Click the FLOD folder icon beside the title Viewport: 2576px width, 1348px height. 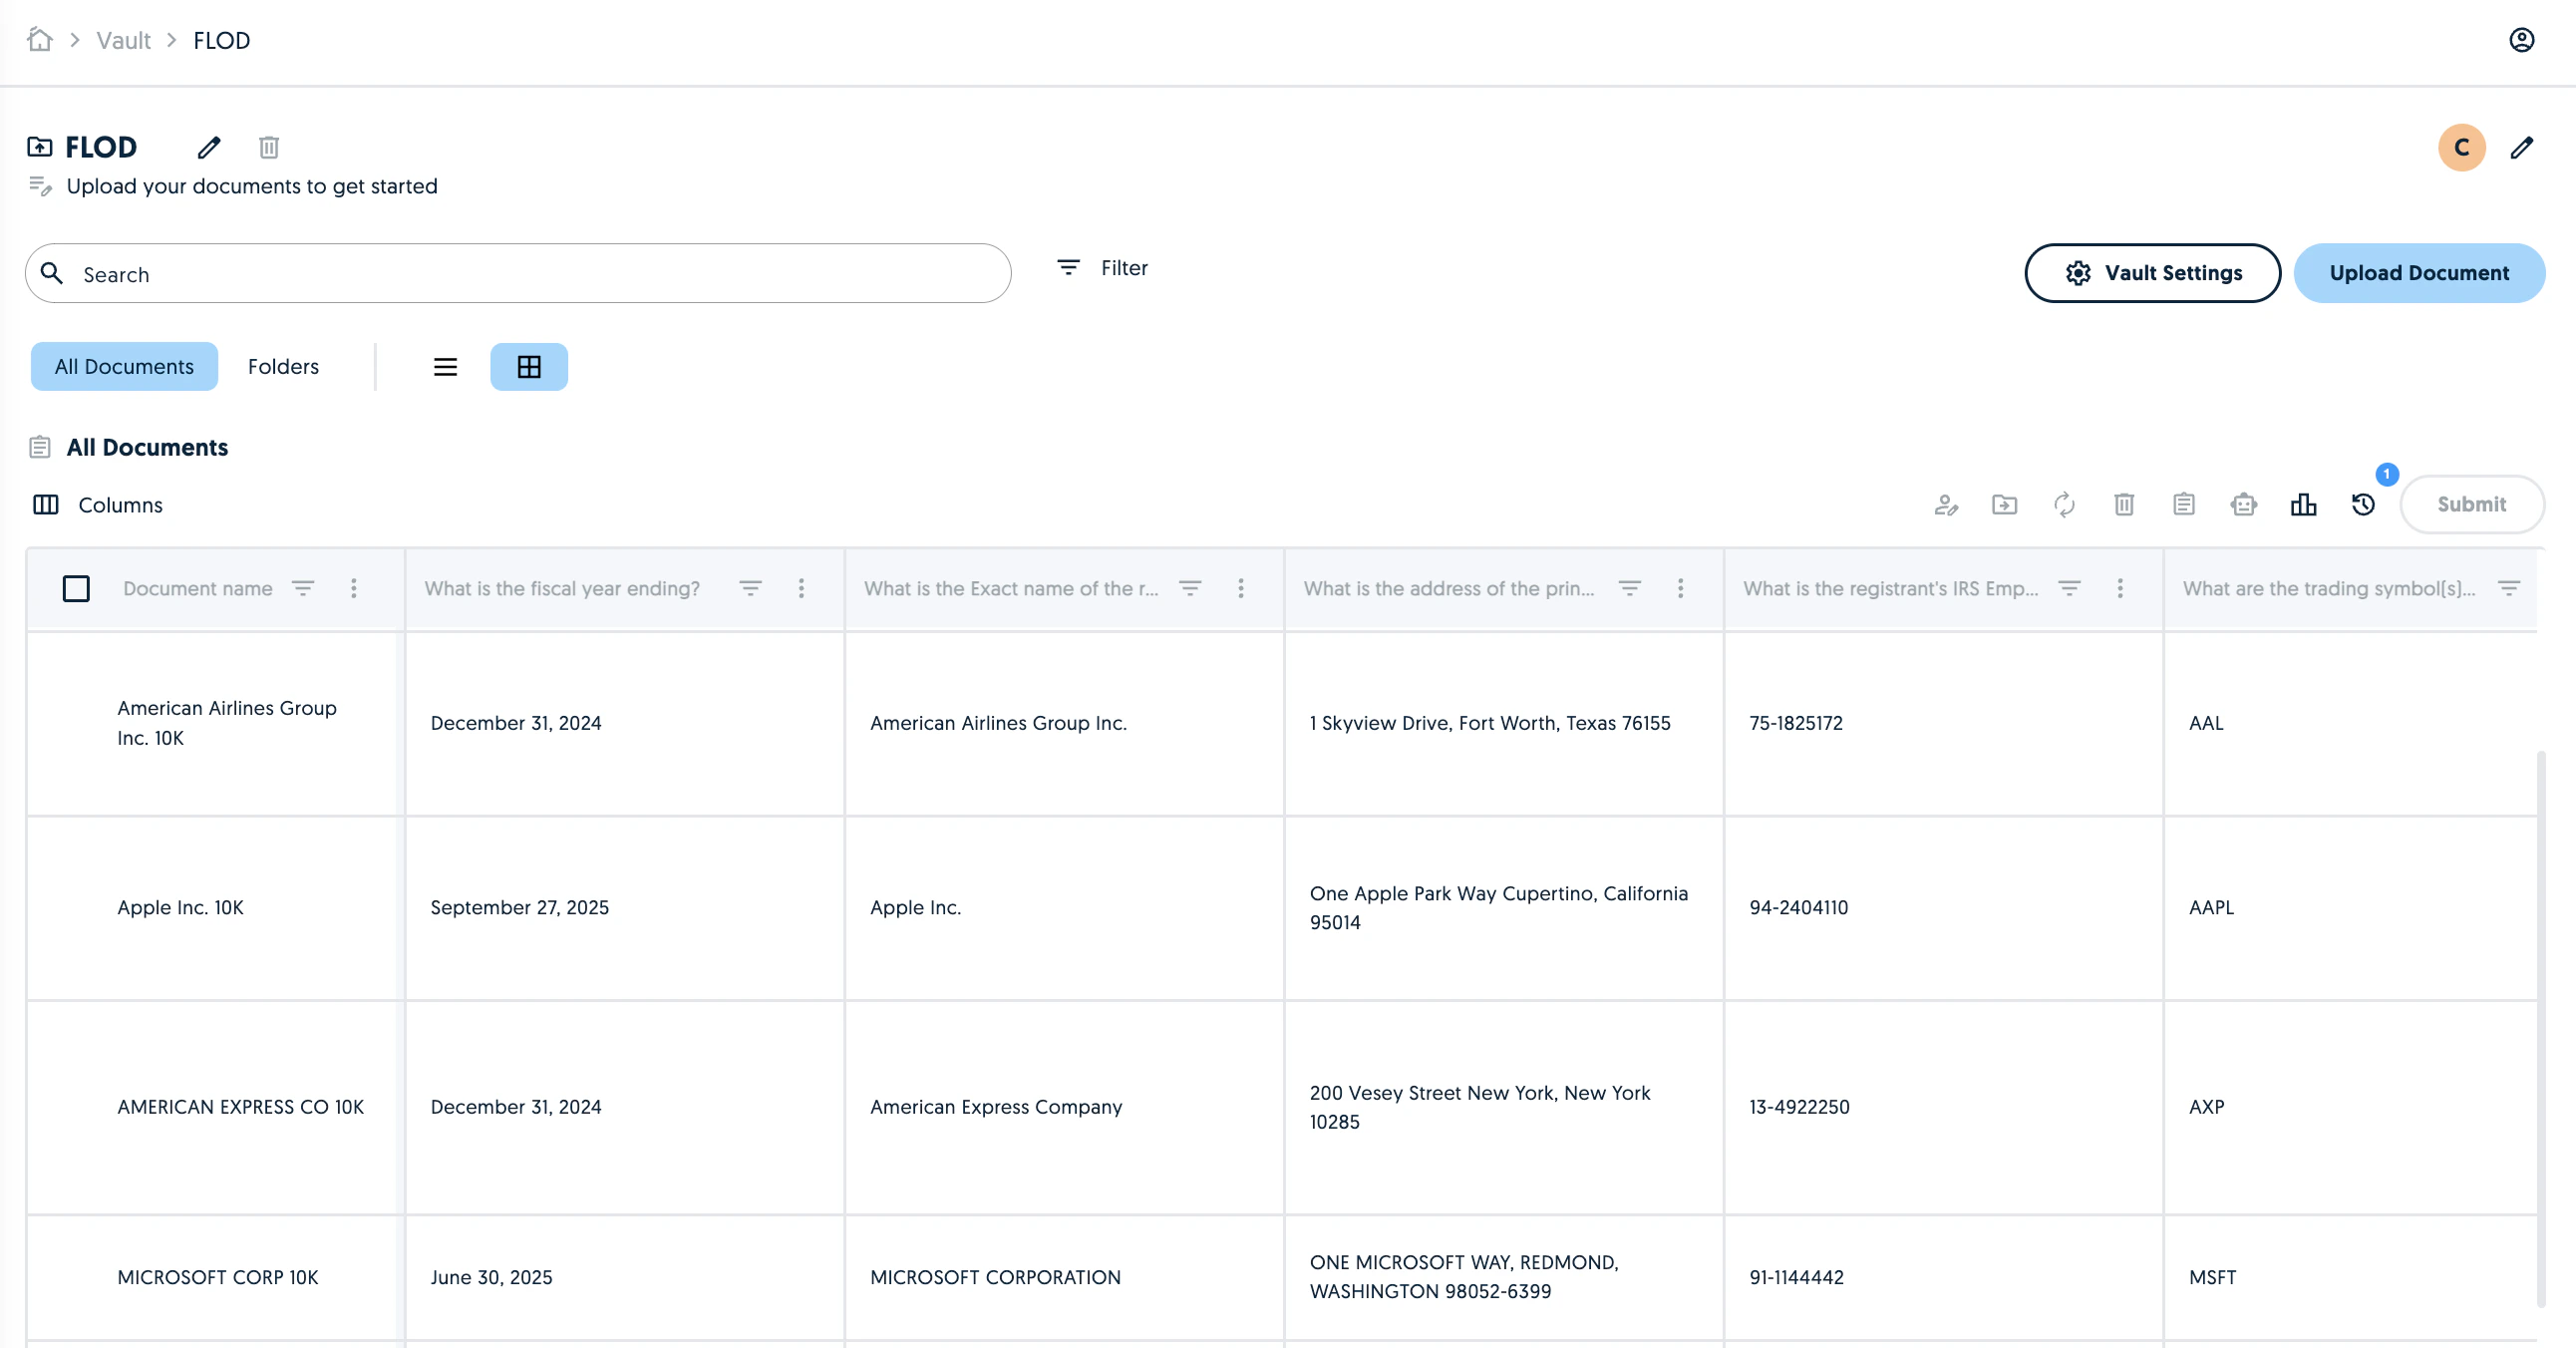40,148
